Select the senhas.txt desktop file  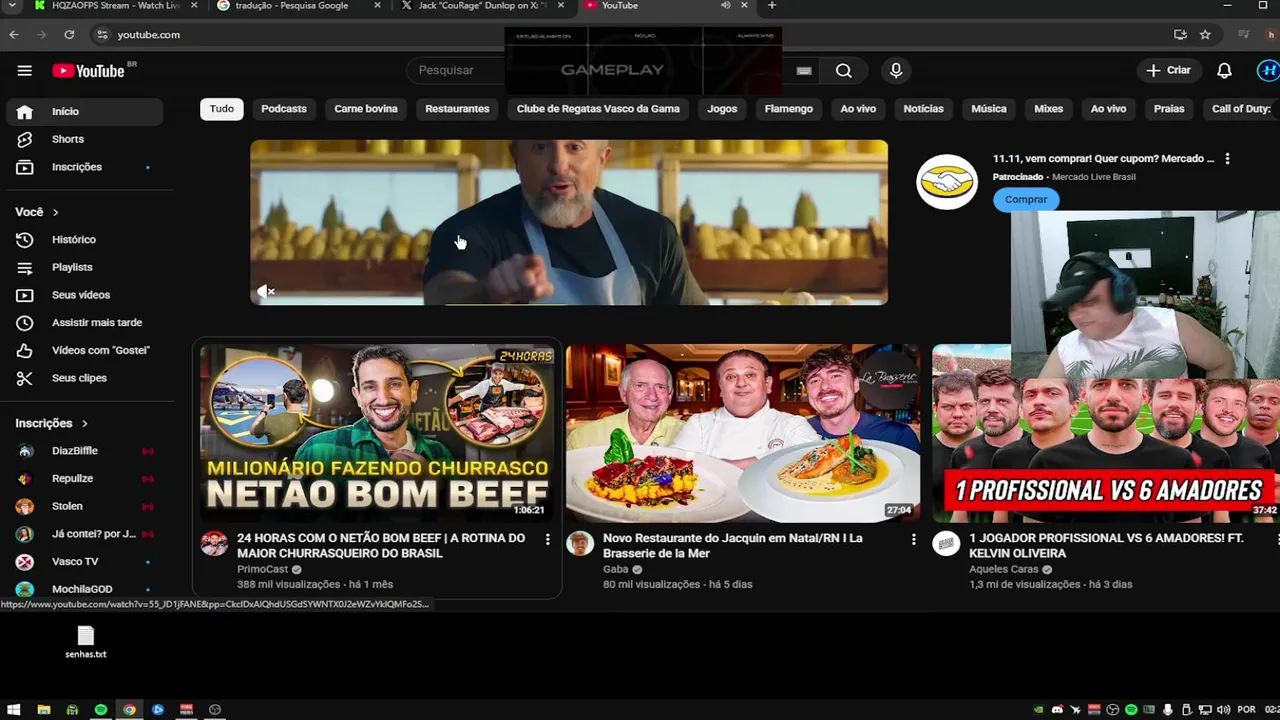86,642
